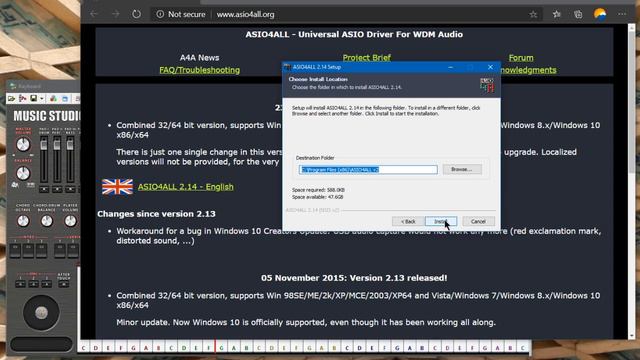Viewport: 640px width, 360px height.
Task: Click the browser profile avatar
Action: click(x=600, y=14)
